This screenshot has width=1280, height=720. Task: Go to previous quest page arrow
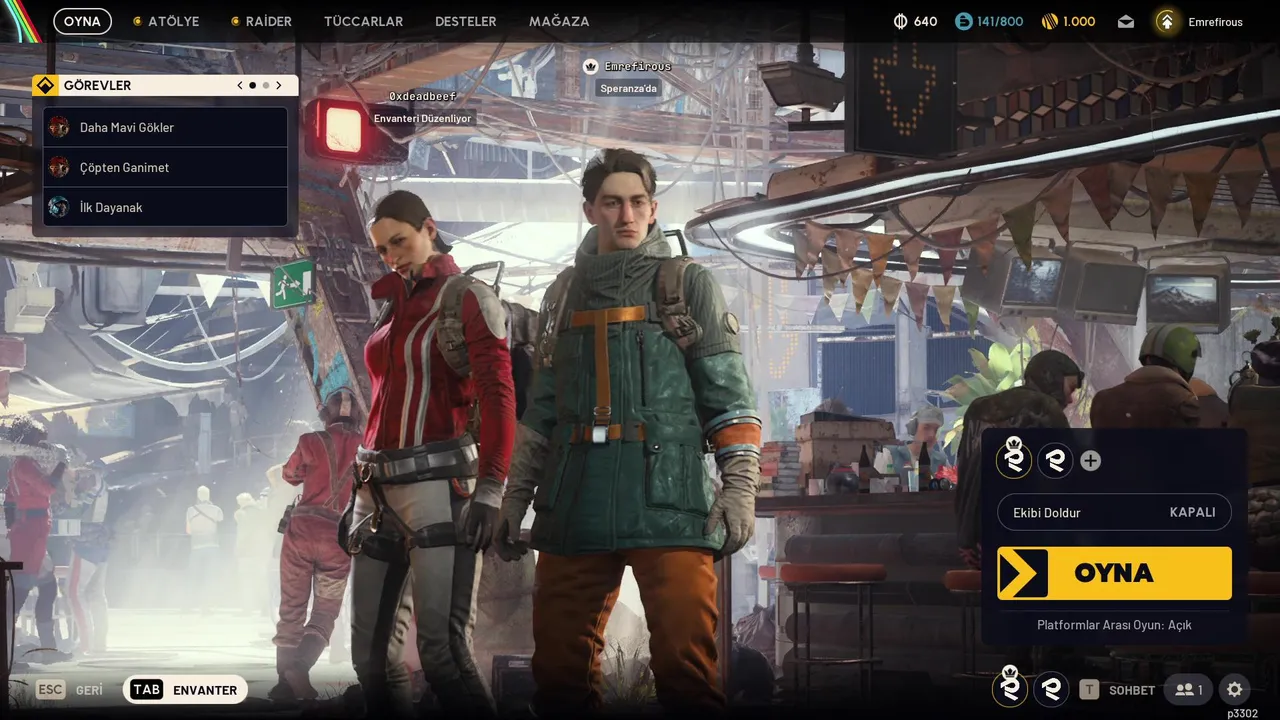click(x=240, y=85)
